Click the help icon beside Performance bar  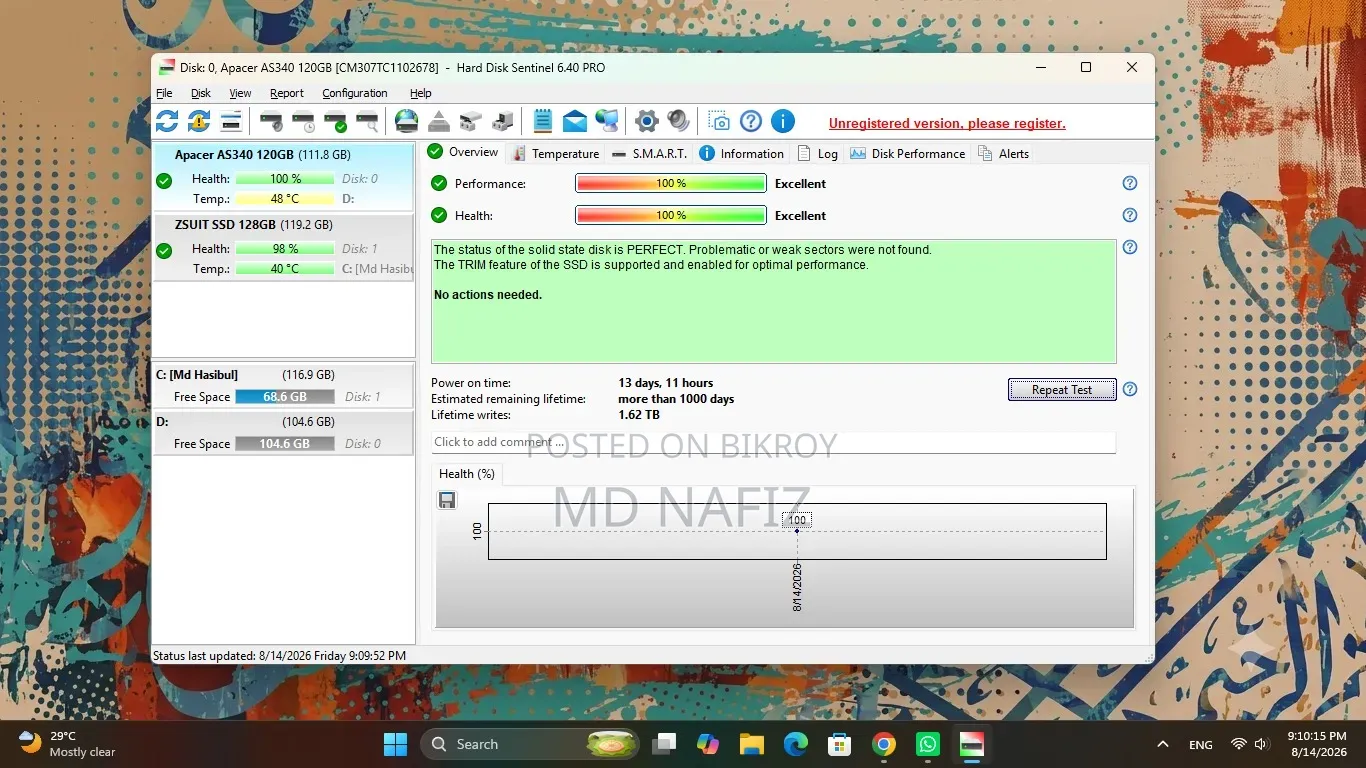[x=1130, y=183]
